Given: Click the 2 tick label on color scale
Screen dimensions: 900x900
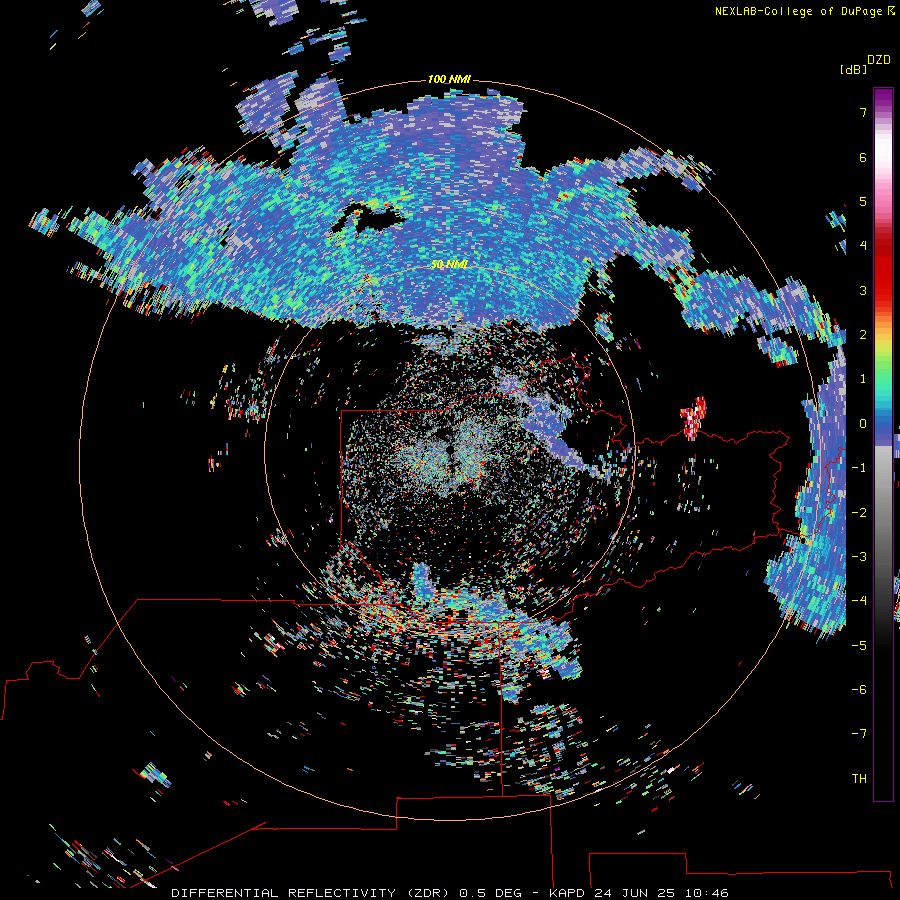Looking at the screenshot, I should tap(863, 335).
